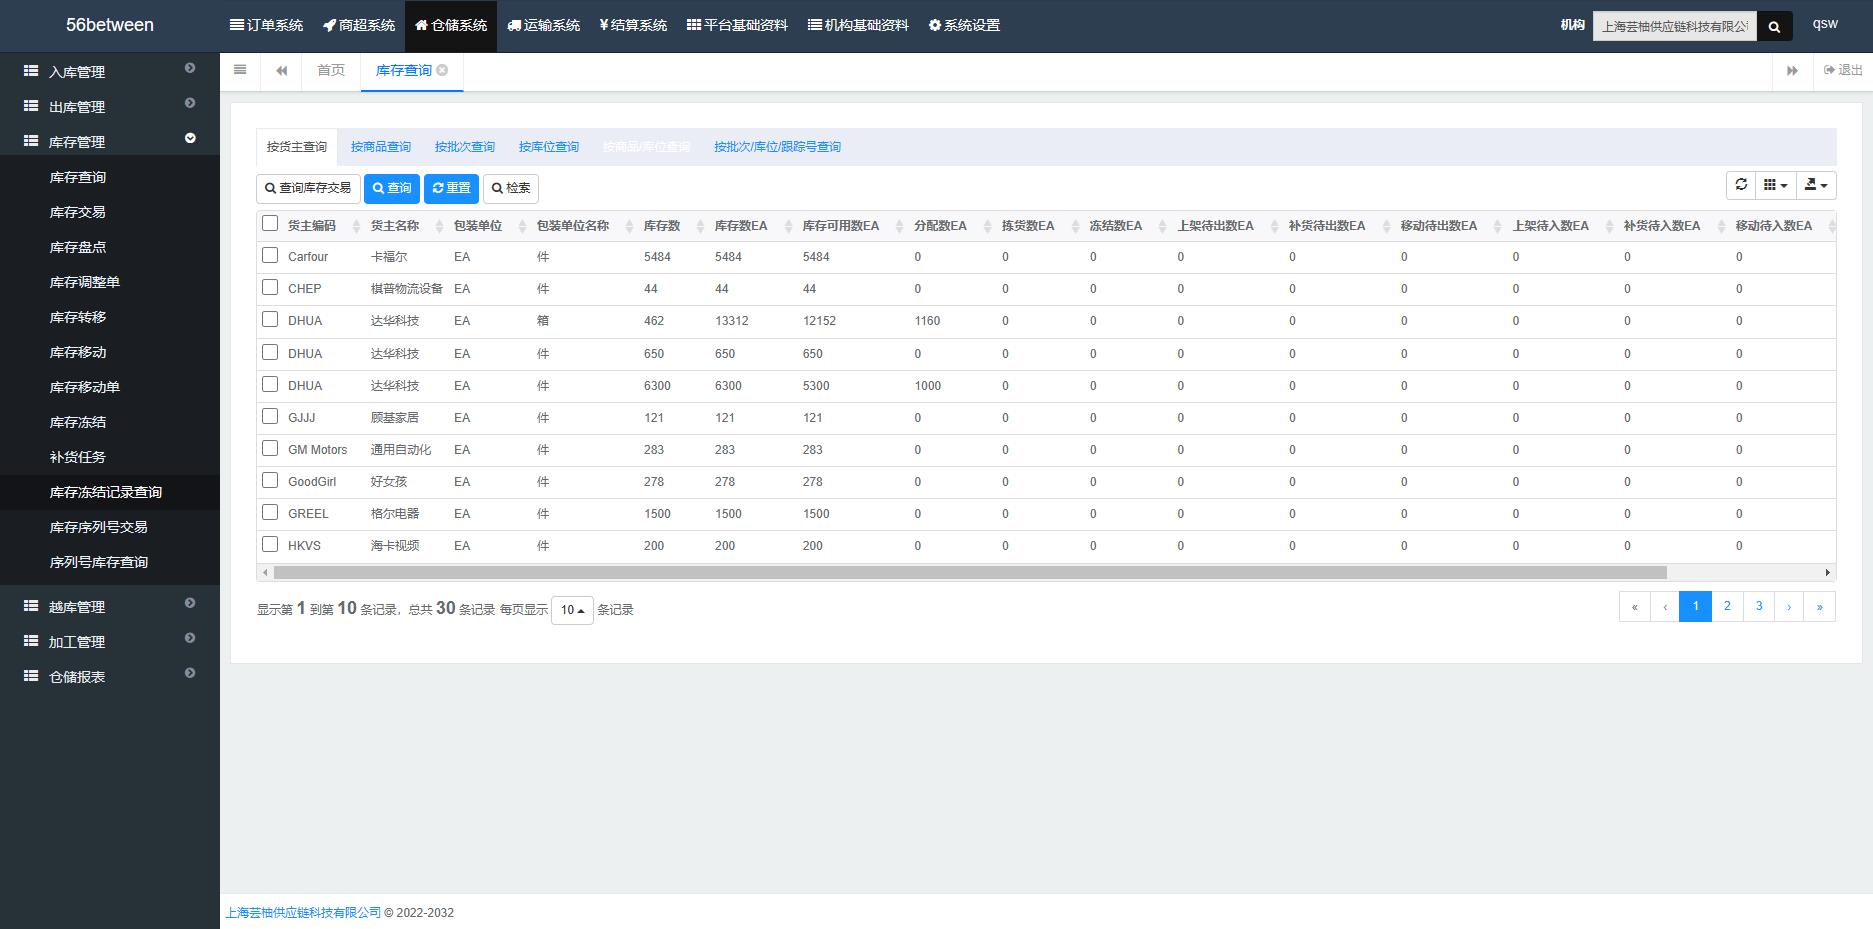Click the 加工管理 list icon

31,641
